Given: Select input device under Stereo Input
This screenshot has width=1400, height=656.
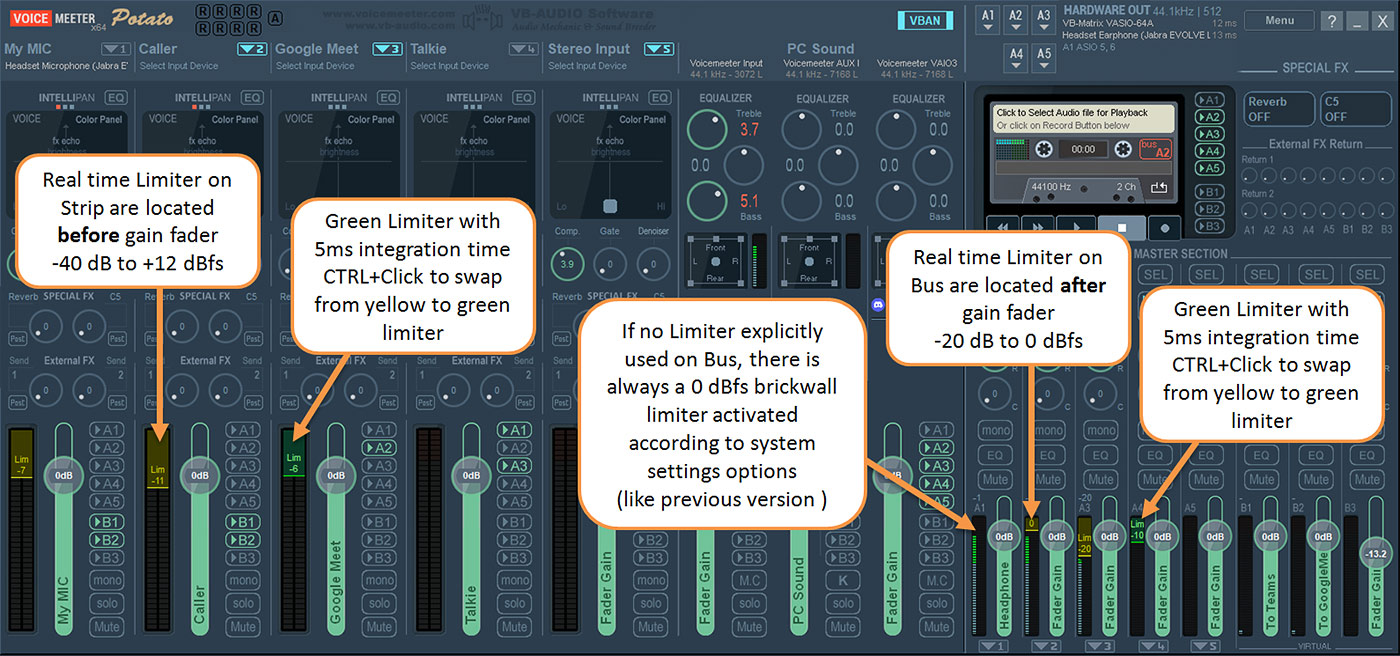Looking at the screenshot, I should point(587,66).
